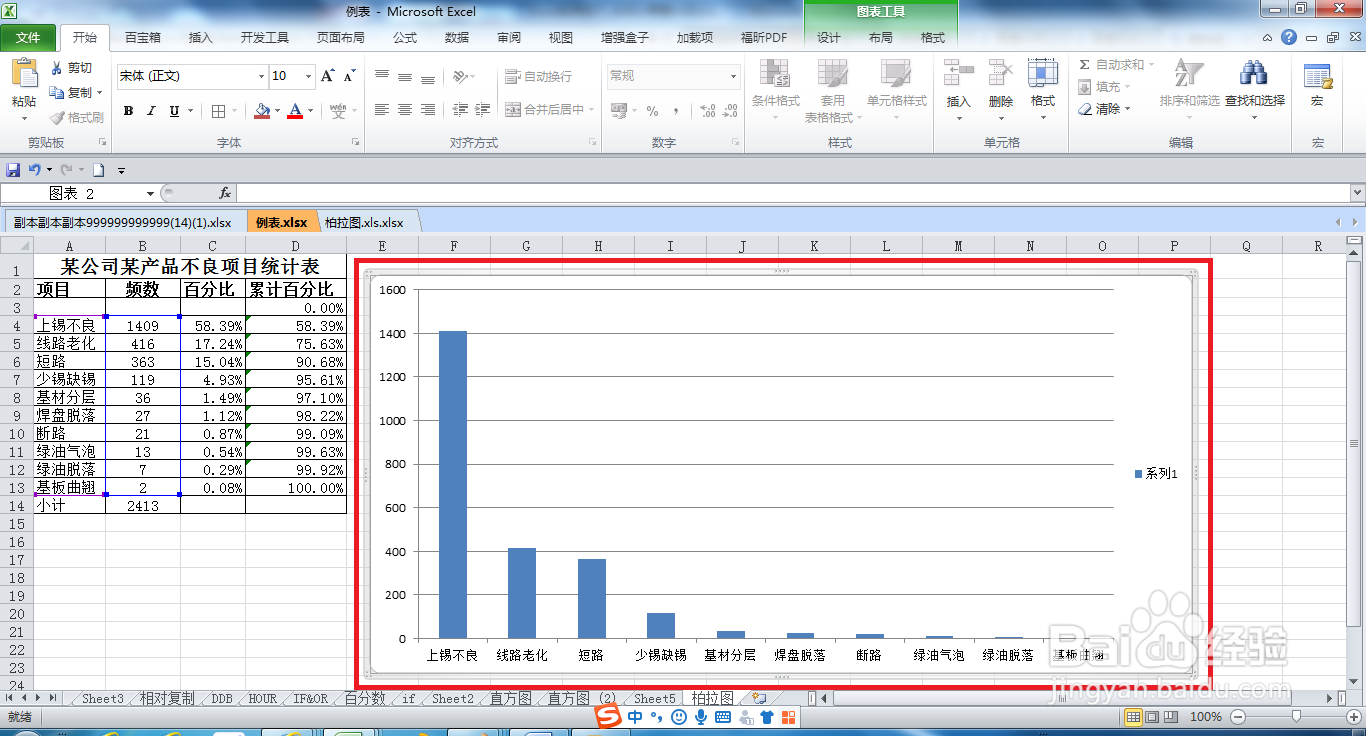Viewport: 1366px width, 736px height.
Task: Toggle align text left
Action: (382, 110)
